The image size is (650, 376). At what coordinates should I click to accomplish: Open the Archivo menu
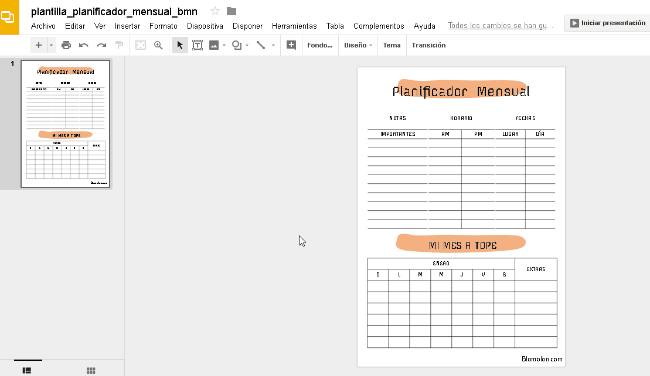coord(43,26)
